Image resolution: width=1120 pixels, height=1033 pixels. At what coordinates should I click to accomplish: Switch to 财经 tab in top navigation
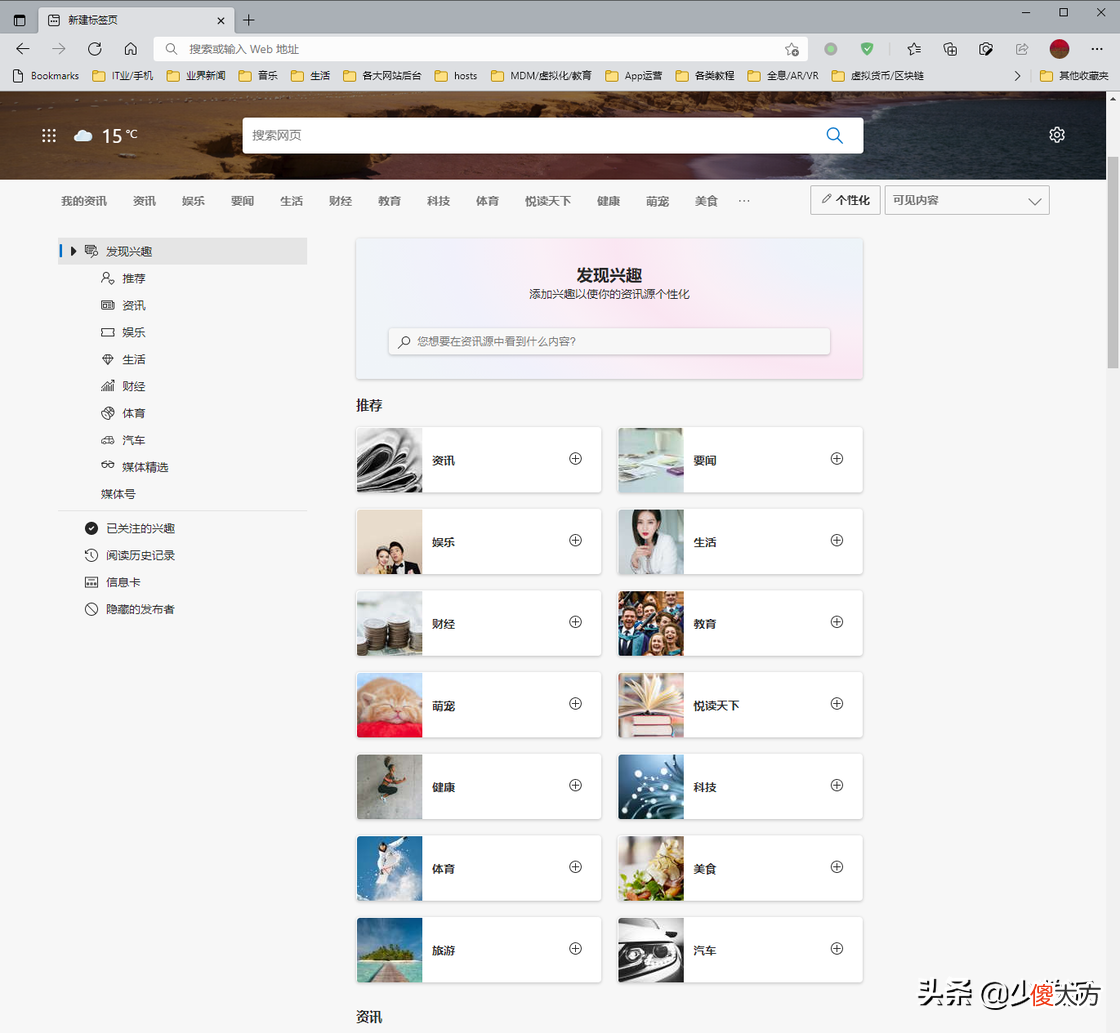[x=340, y=201]
